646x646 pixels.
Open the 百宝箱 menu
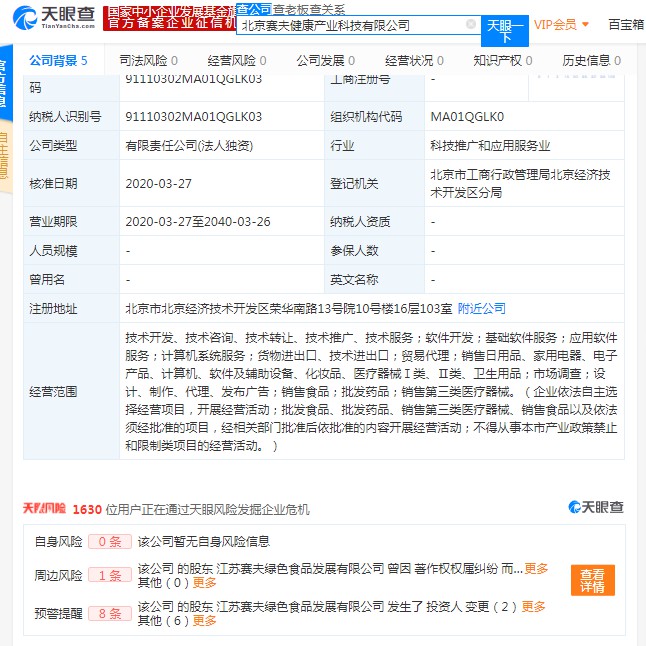(x=627, y=25)
